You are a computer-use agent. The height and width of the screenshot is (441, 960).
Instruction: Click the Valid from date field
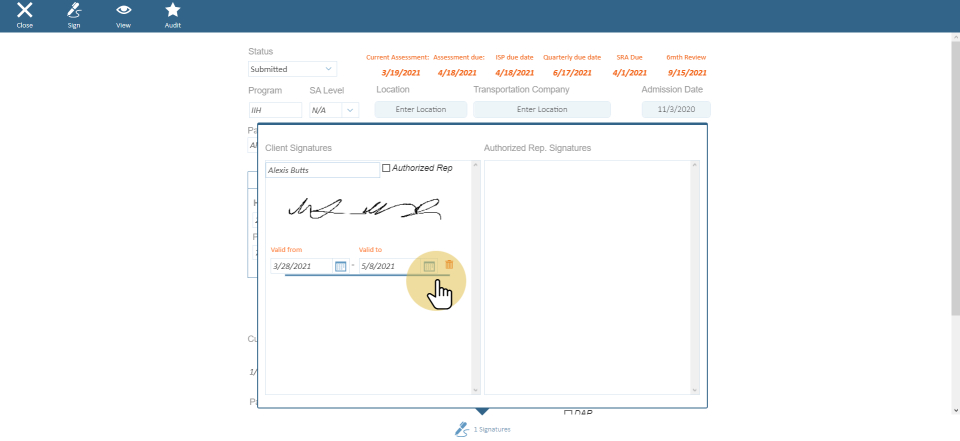[301, 266]
